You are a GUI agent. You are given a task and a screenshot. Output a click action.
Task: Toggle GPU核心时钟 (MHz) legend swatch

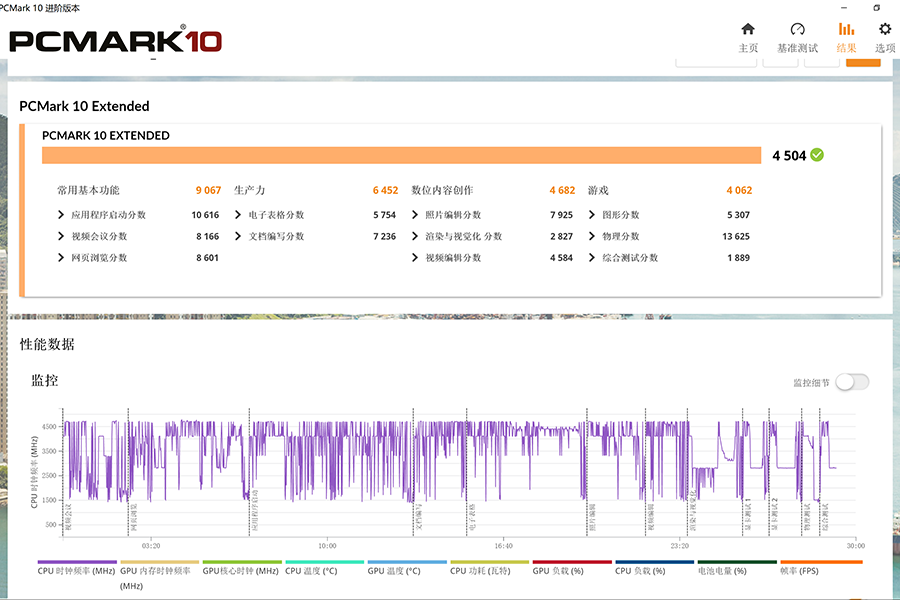242,562
